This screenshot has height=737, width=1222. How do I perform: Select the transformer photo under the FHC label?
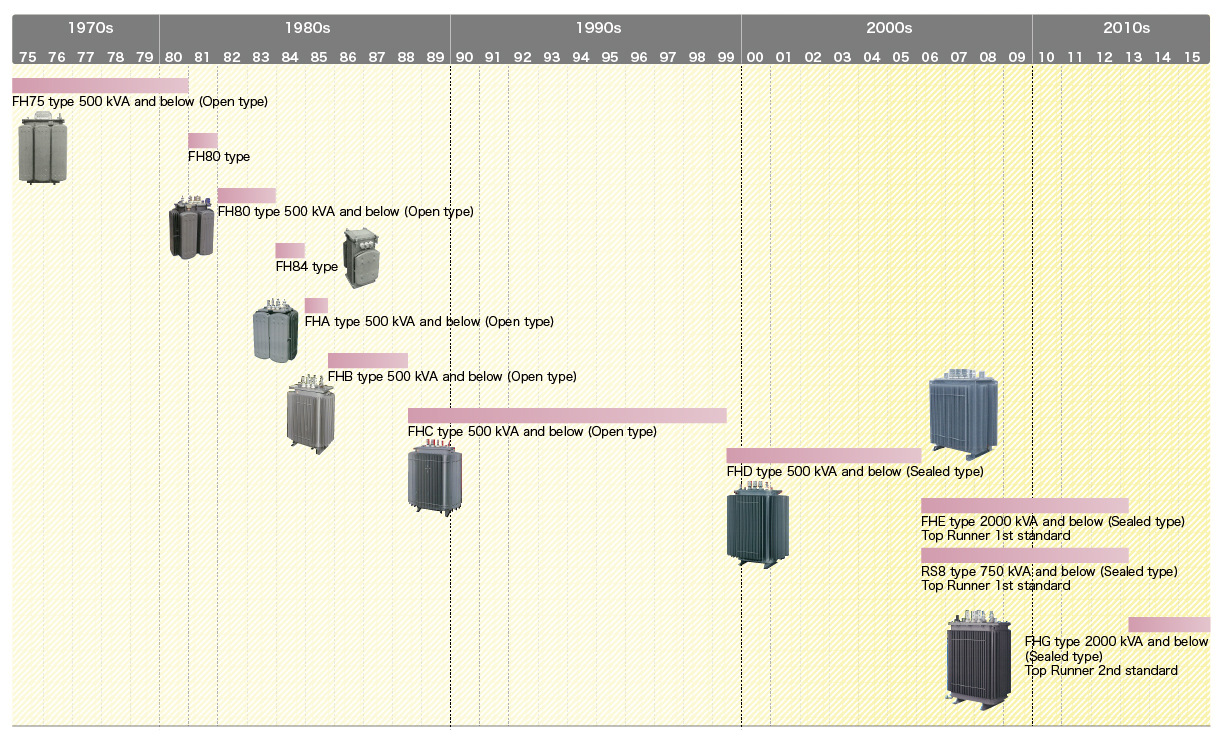click(x=435, y=480)
